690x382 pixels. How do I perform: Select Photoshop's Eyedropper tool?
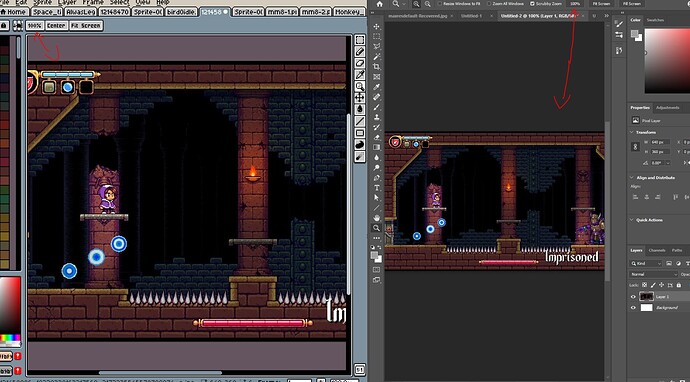click(376, 87)
